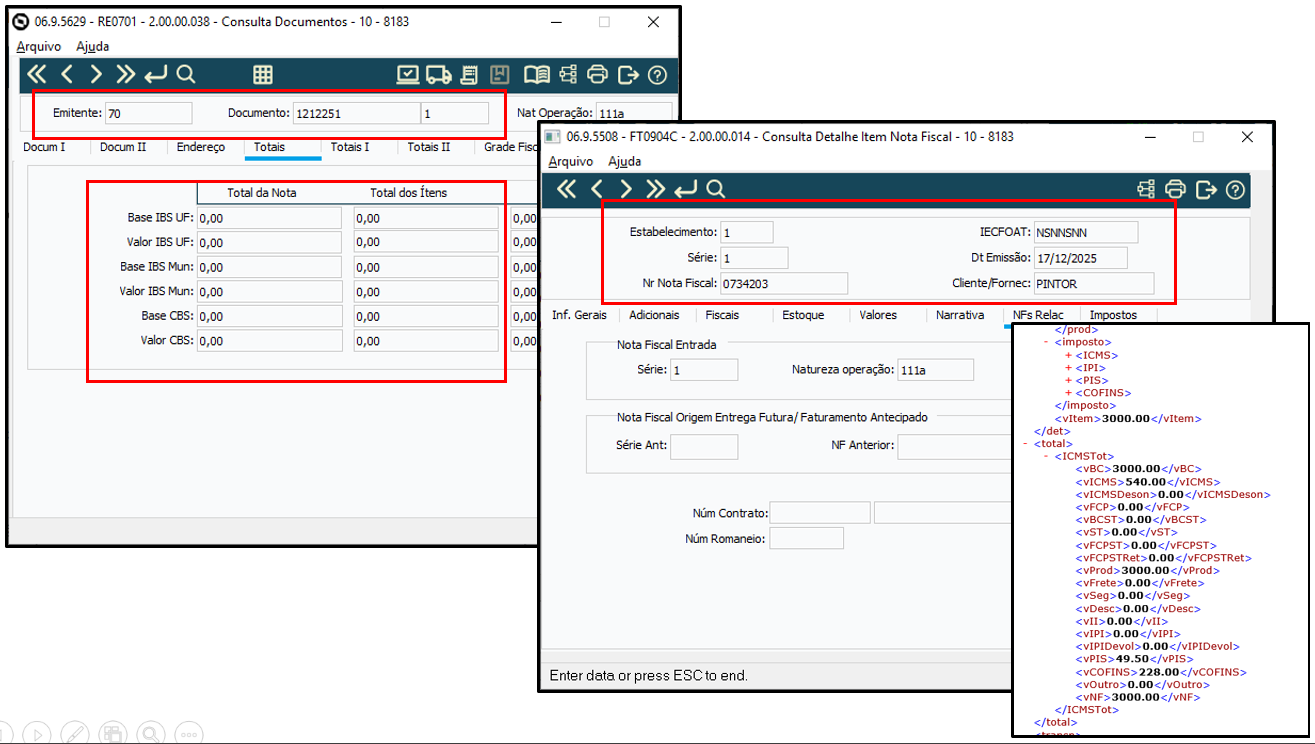The image size is (1315, 744).
Task: Open search magnifier in Detalhe Item Nota Fiscal
Action: [715, 189]
